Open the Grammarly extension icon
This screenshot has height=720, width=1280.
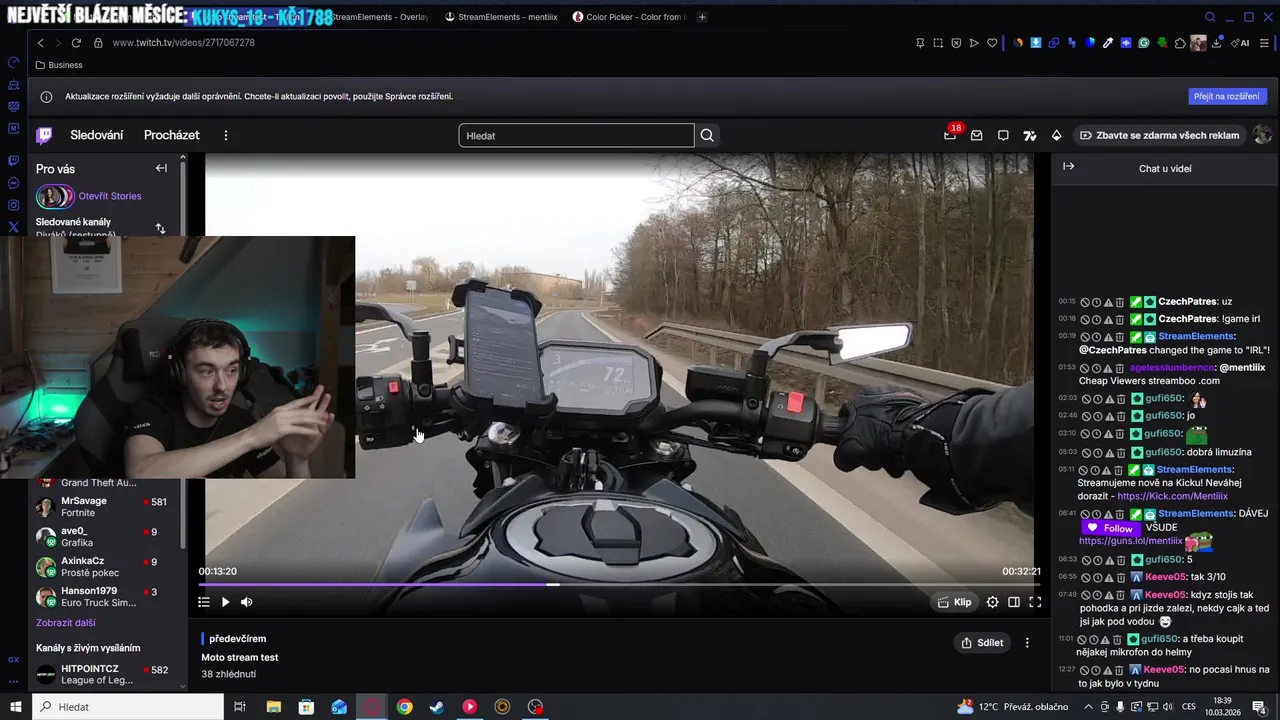click(1144, 43)
